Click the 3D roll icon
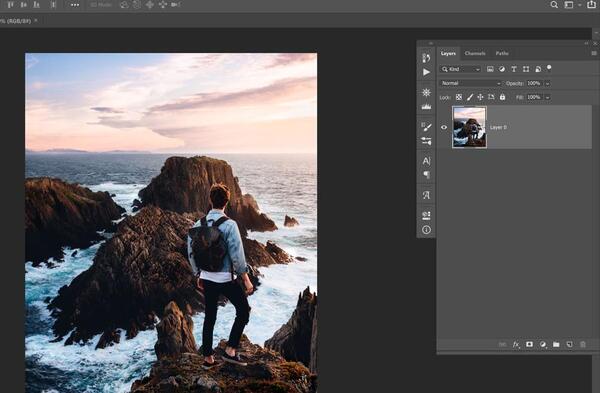The width and height of the screenshot is (600, 393). coord(137,5)
